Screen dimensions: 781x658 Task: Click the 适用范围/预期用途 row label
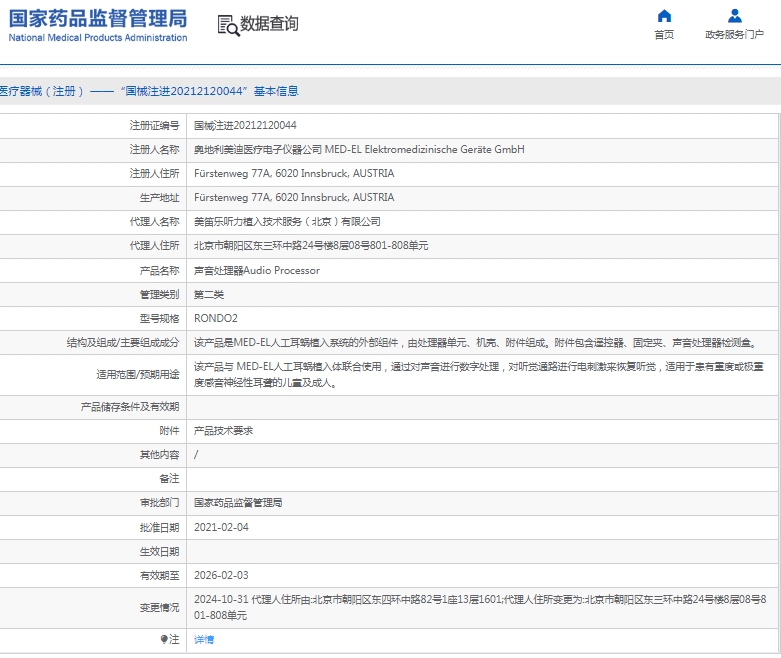pos(138,375)
